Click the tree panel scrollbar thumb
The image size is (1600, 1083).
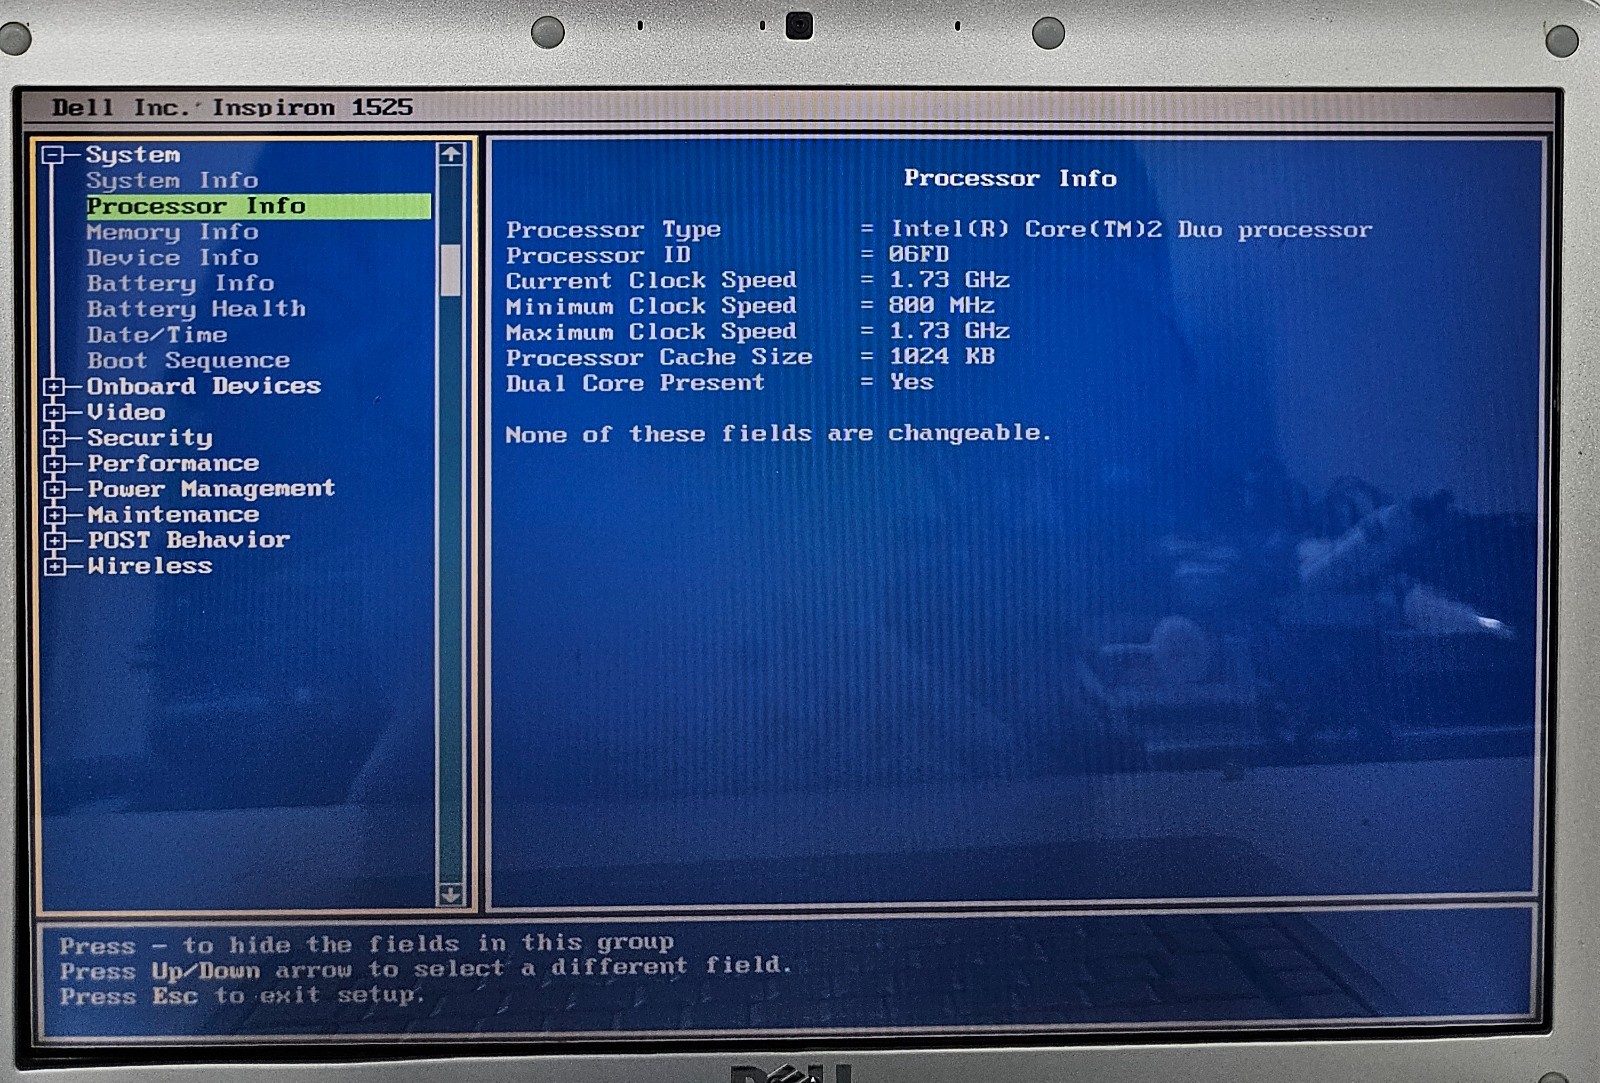451,270
